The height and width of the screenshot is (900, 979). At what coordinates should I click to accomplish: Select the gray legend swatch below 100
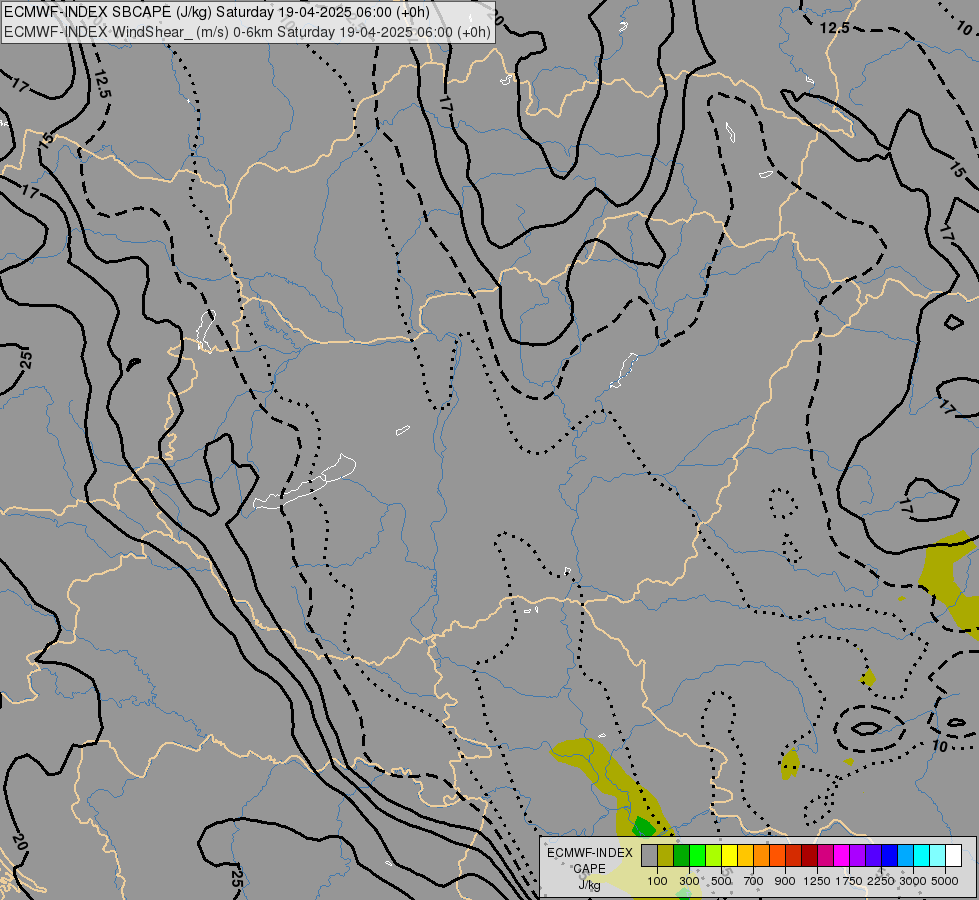click(650, 855)
